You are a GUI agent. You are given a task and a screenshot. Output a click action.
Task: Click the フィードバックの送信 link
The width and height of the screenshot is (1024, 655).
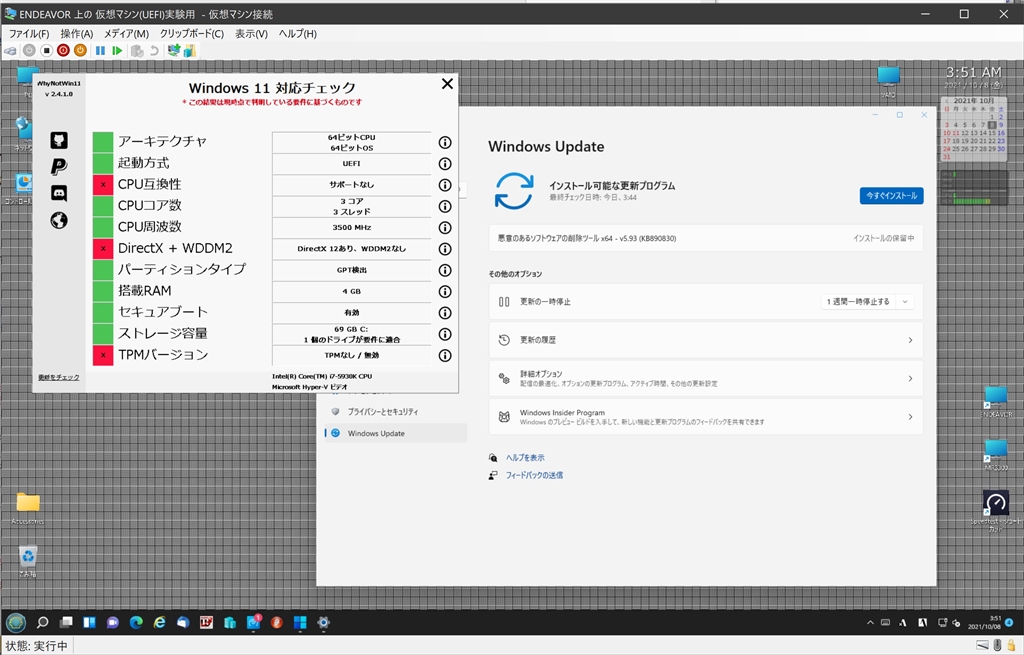click(534, 475)
